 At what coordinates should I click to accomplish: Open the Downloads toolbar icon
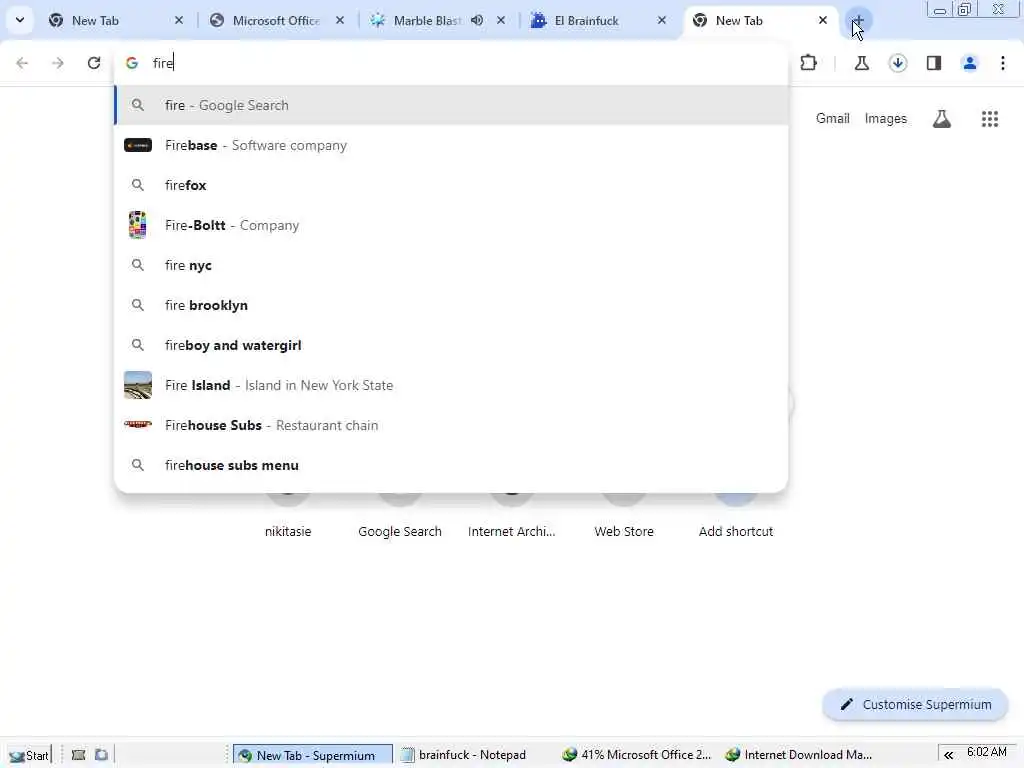point(898,63)
